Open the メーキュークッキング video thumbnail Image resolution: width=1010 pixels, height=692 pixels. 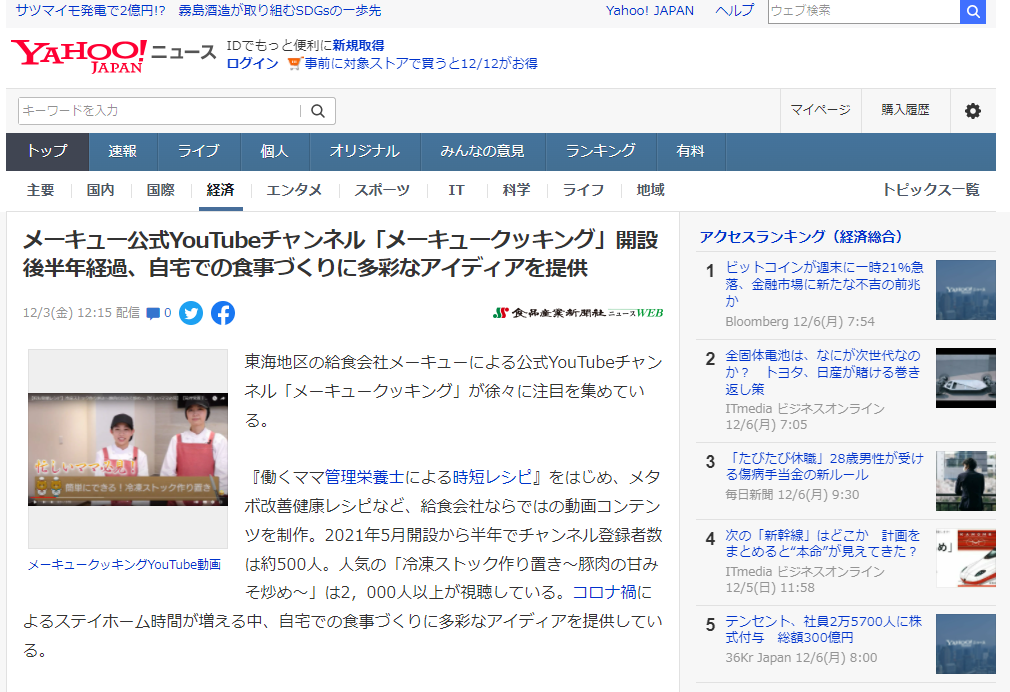coord(128,449)
